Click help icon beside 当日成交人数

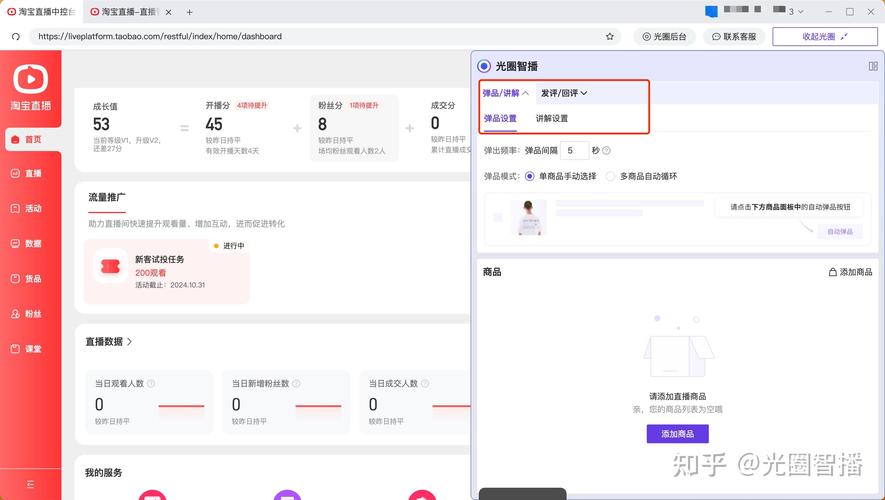coord(425,384)
